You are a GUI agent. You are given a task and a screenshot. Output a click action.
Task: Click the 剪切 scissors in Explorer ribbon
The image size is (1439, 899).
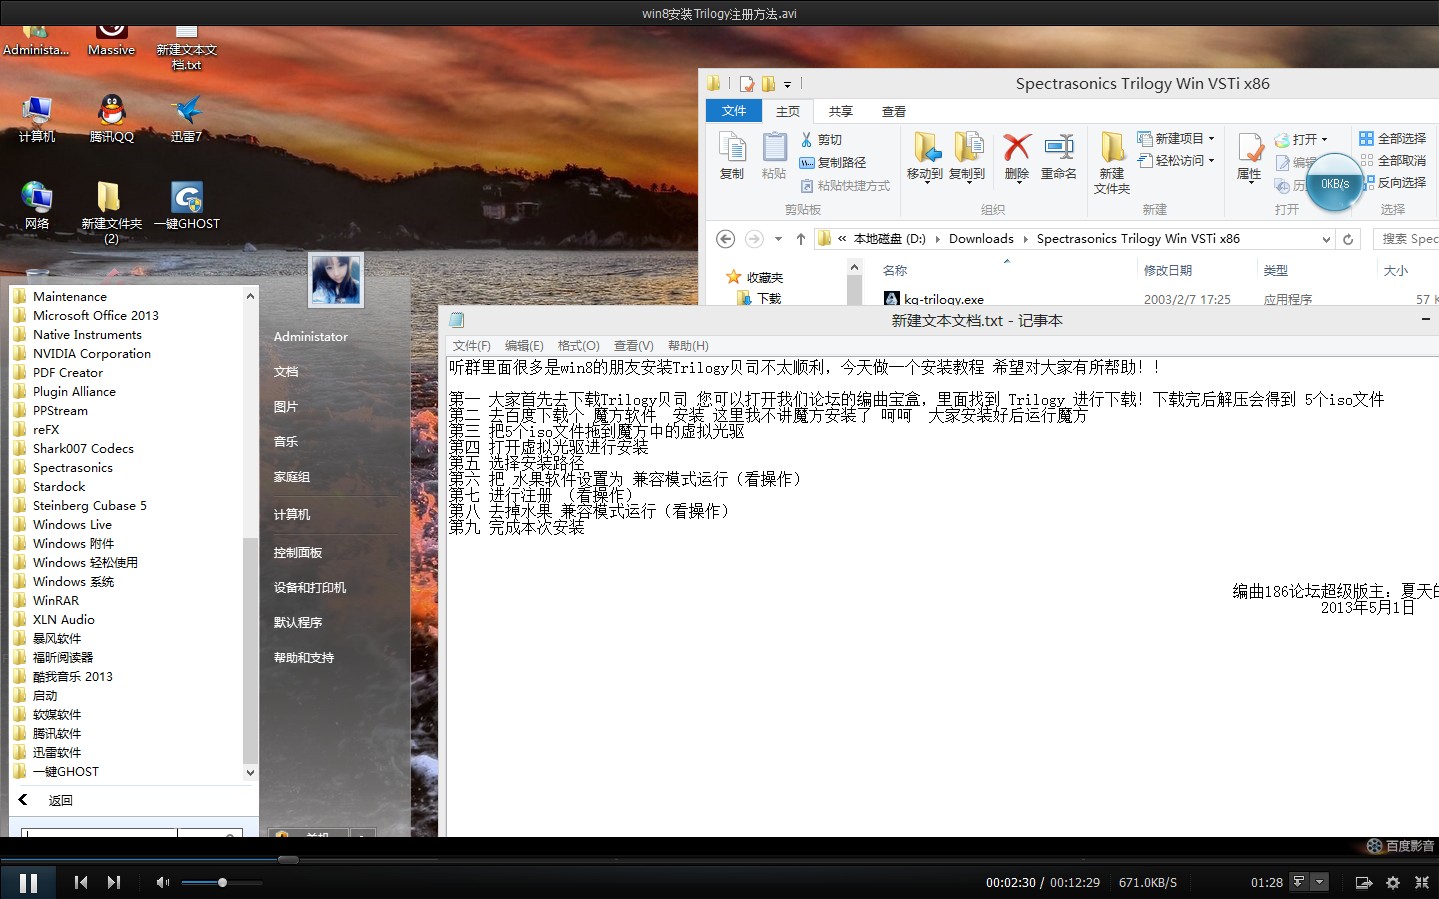(x=821, y=140)
